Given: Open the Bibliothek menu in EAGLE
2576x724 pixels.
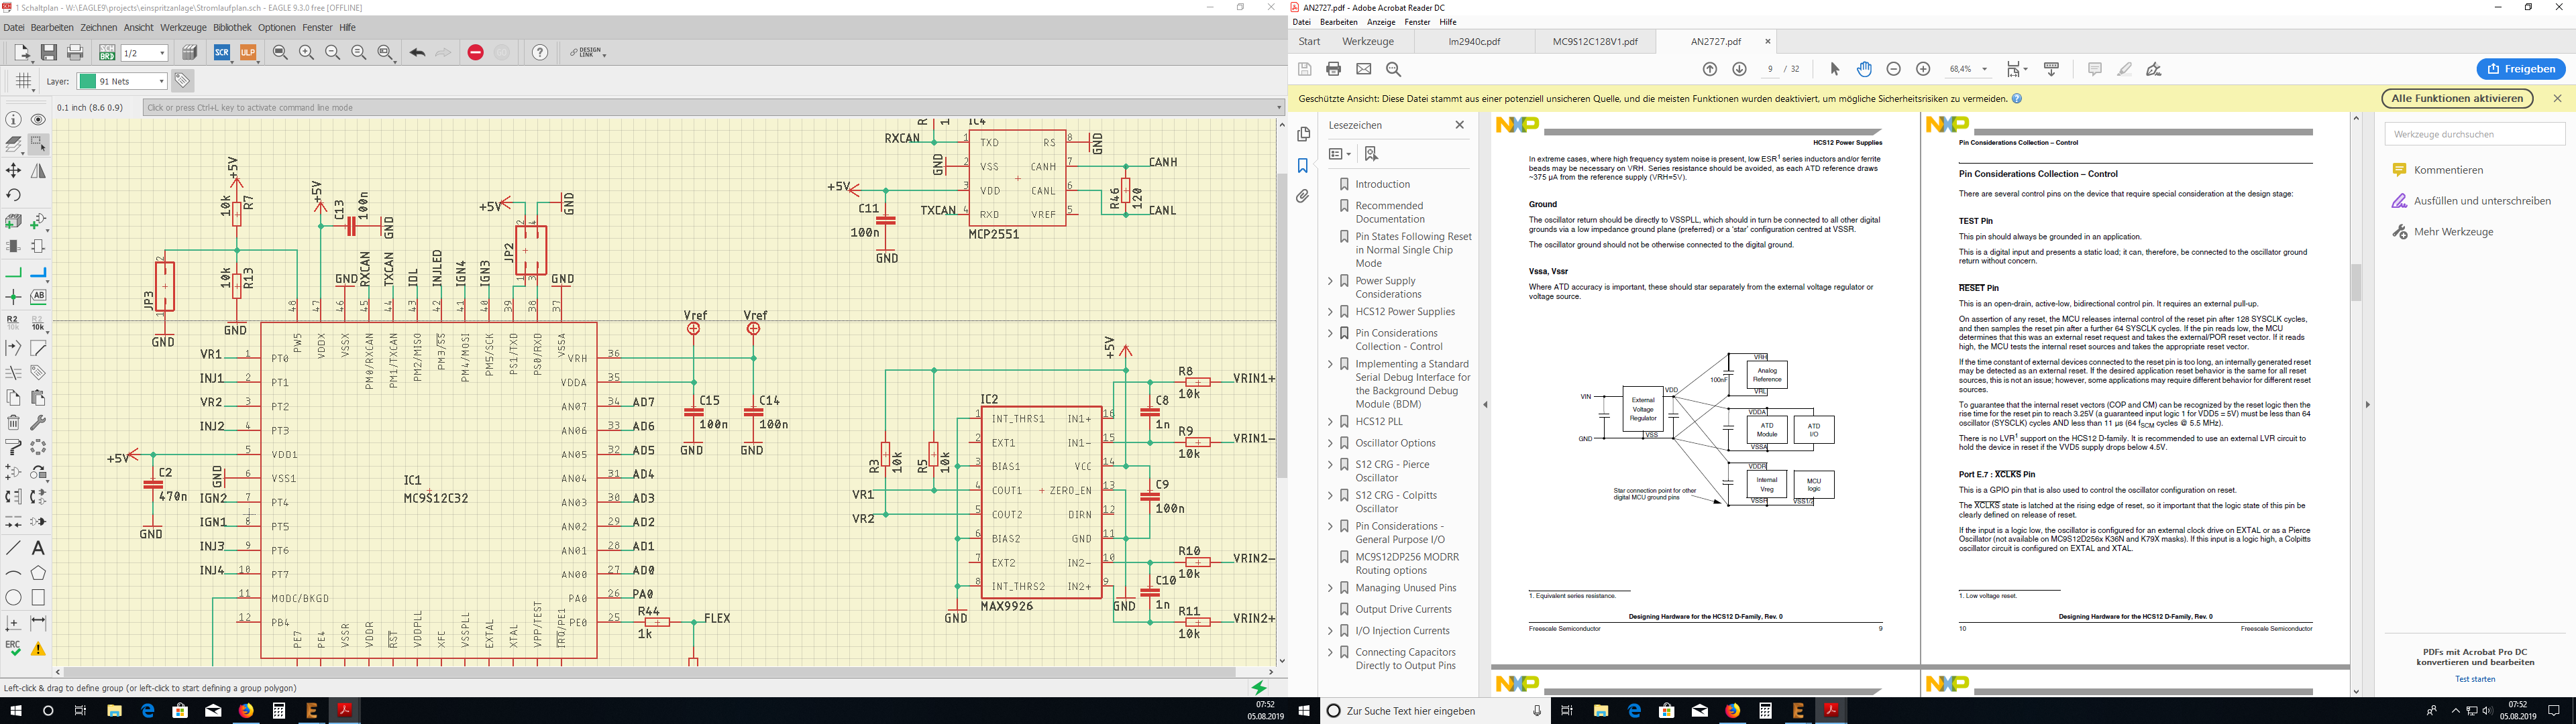Looking at the screenshot, I should tap(232, 28).
